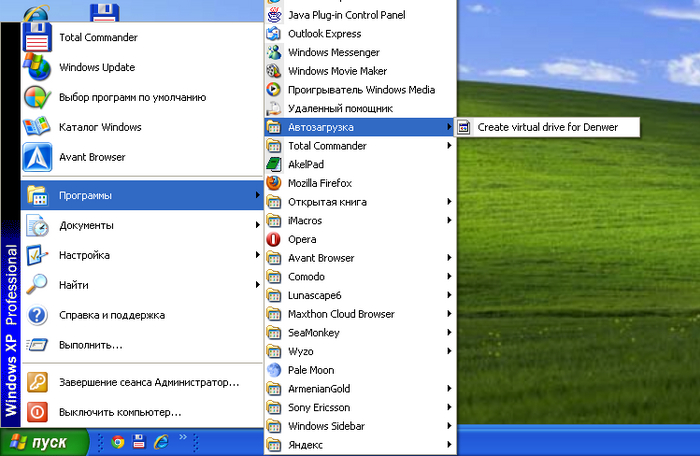
Task: Launch Internet Explorer from the taskbar
Action: (161, 441)
